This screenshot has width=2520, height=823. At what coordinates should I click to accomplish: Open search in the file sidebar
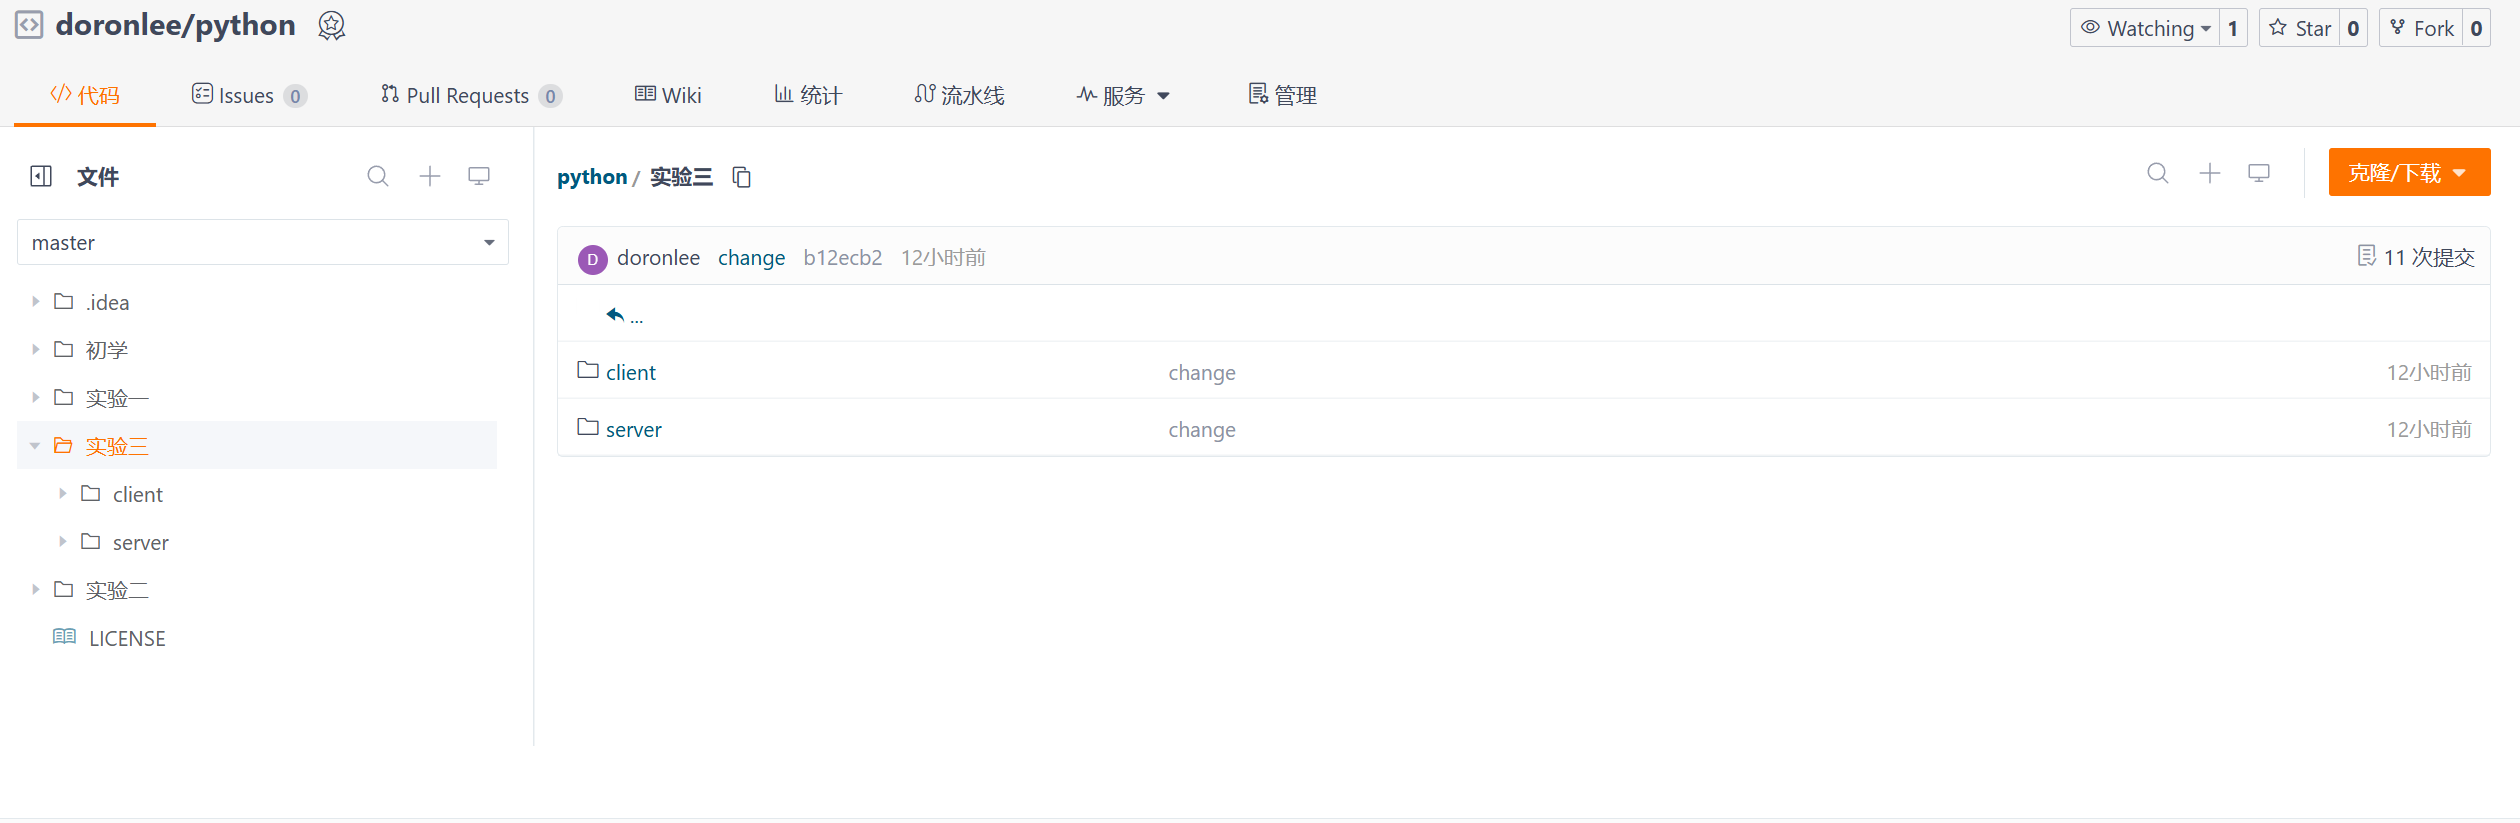pyautogui.click(x=377, y=177)
